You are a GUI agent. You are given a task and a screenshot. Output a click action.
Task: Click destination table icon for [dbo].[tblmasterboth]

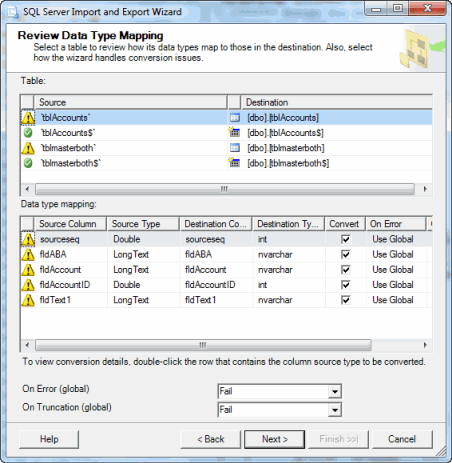click(235, 148)
